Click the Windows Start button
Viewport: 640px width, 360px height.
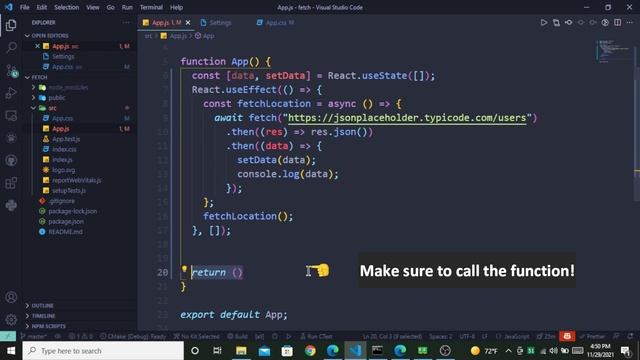[x=11, y=351]
